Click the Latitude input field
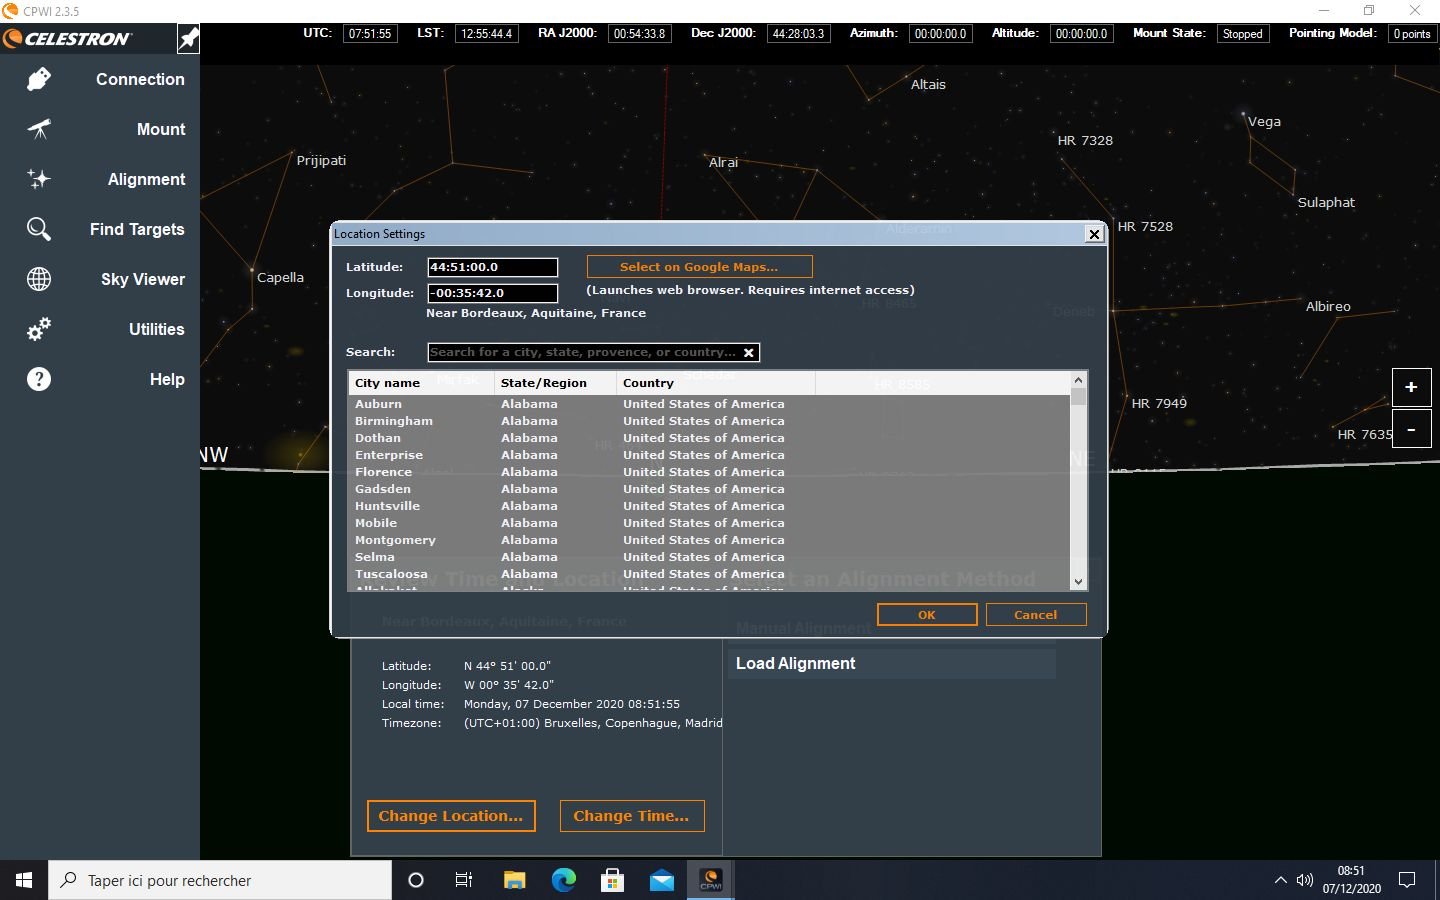Viewport: 1440px width, 900px height. click(x=492, y=267)
